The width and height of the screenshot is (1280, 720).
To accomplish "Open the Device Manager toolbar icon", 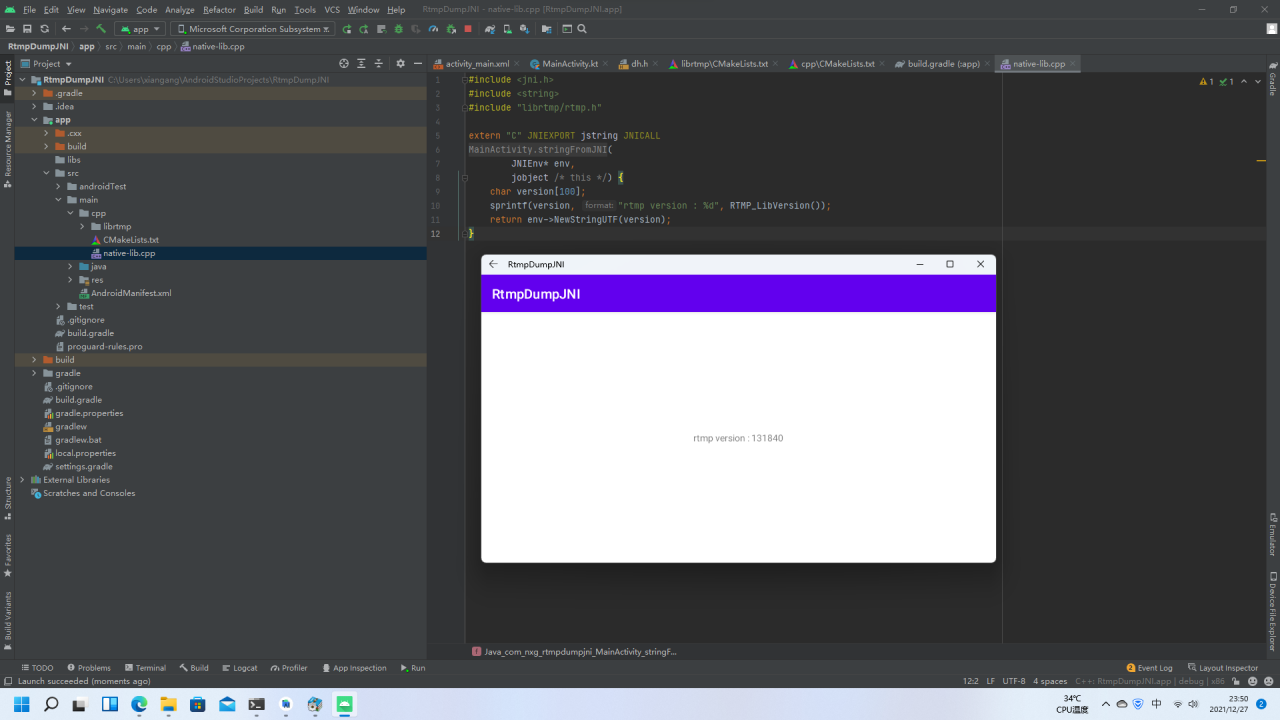I will (x=507, y=29).
